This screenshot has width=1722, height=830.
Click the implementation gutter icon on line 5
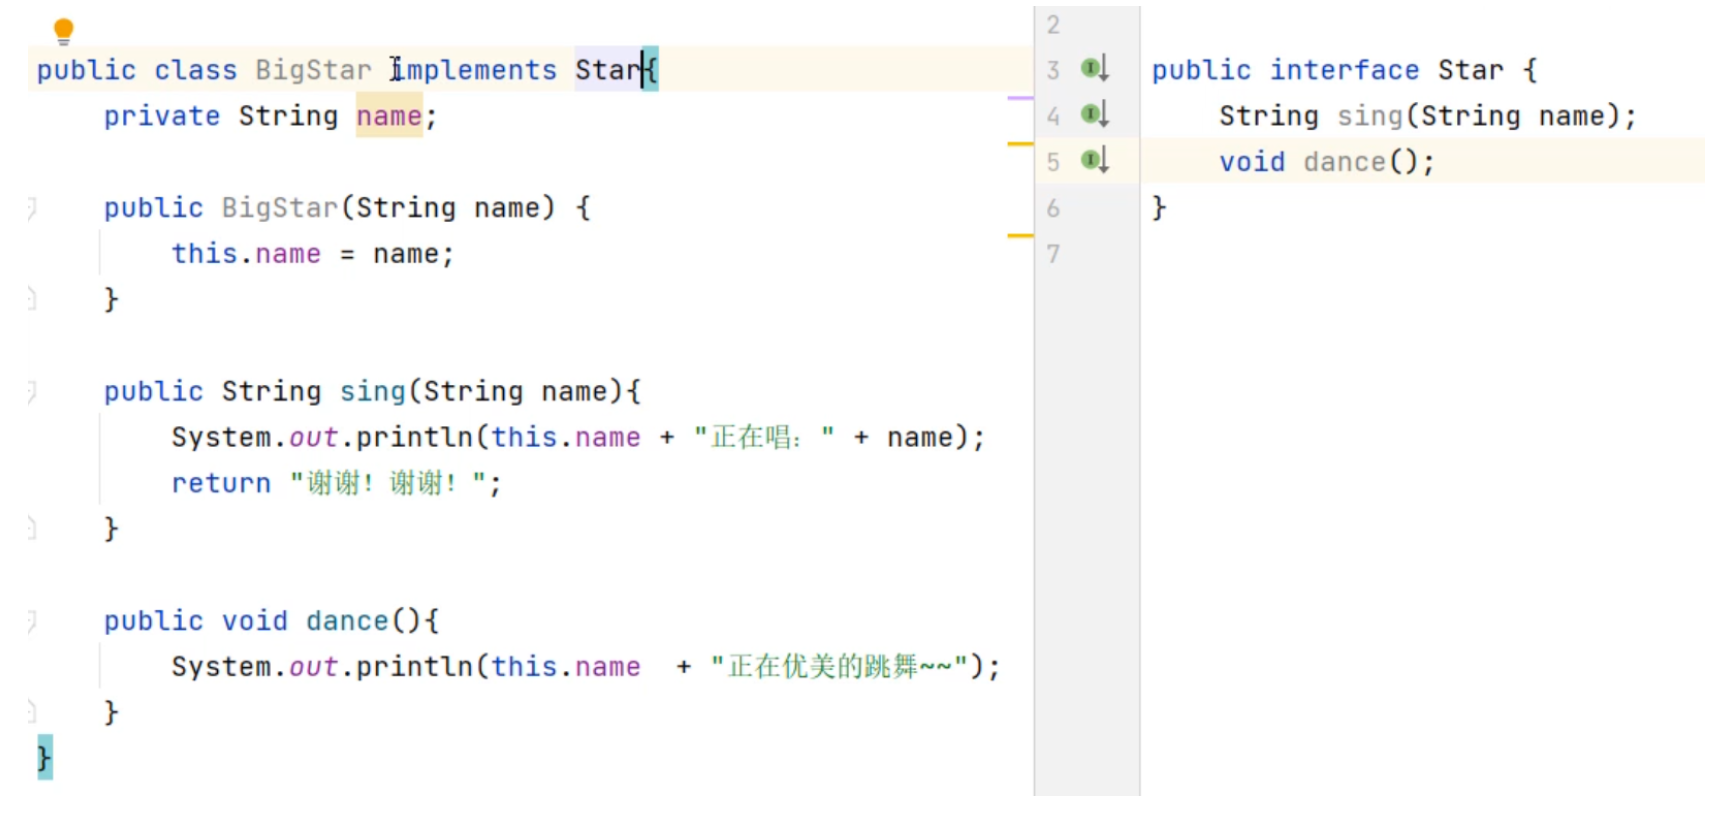1095,160
